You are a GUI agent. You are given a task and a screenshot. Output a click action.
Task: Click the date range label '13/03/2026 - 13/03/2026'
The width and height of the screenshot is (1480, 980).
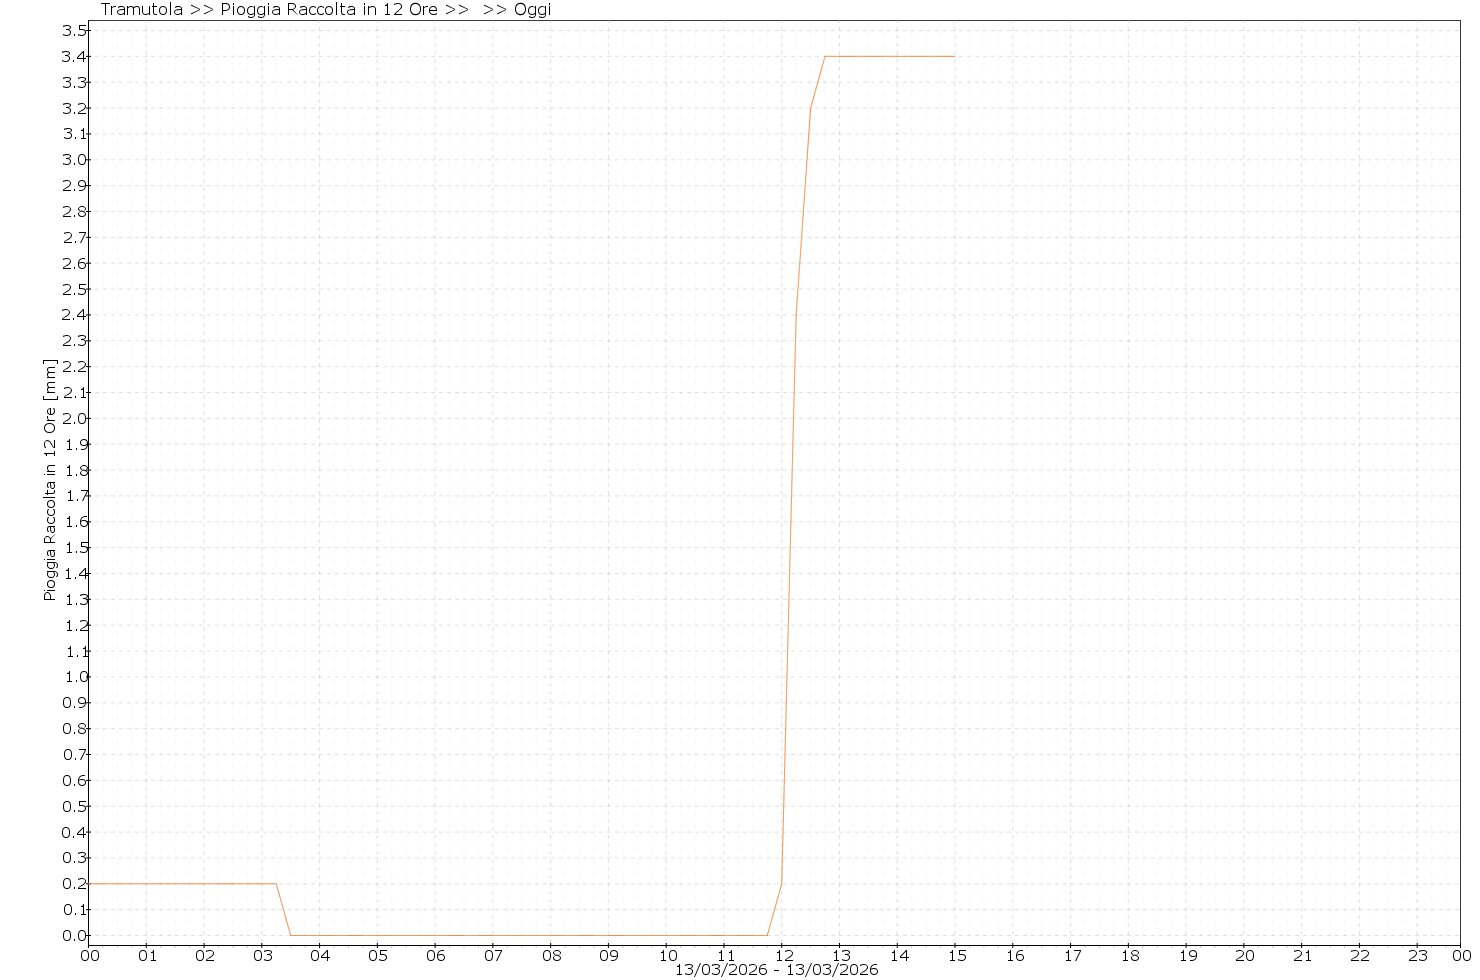[x=776, y=970]
